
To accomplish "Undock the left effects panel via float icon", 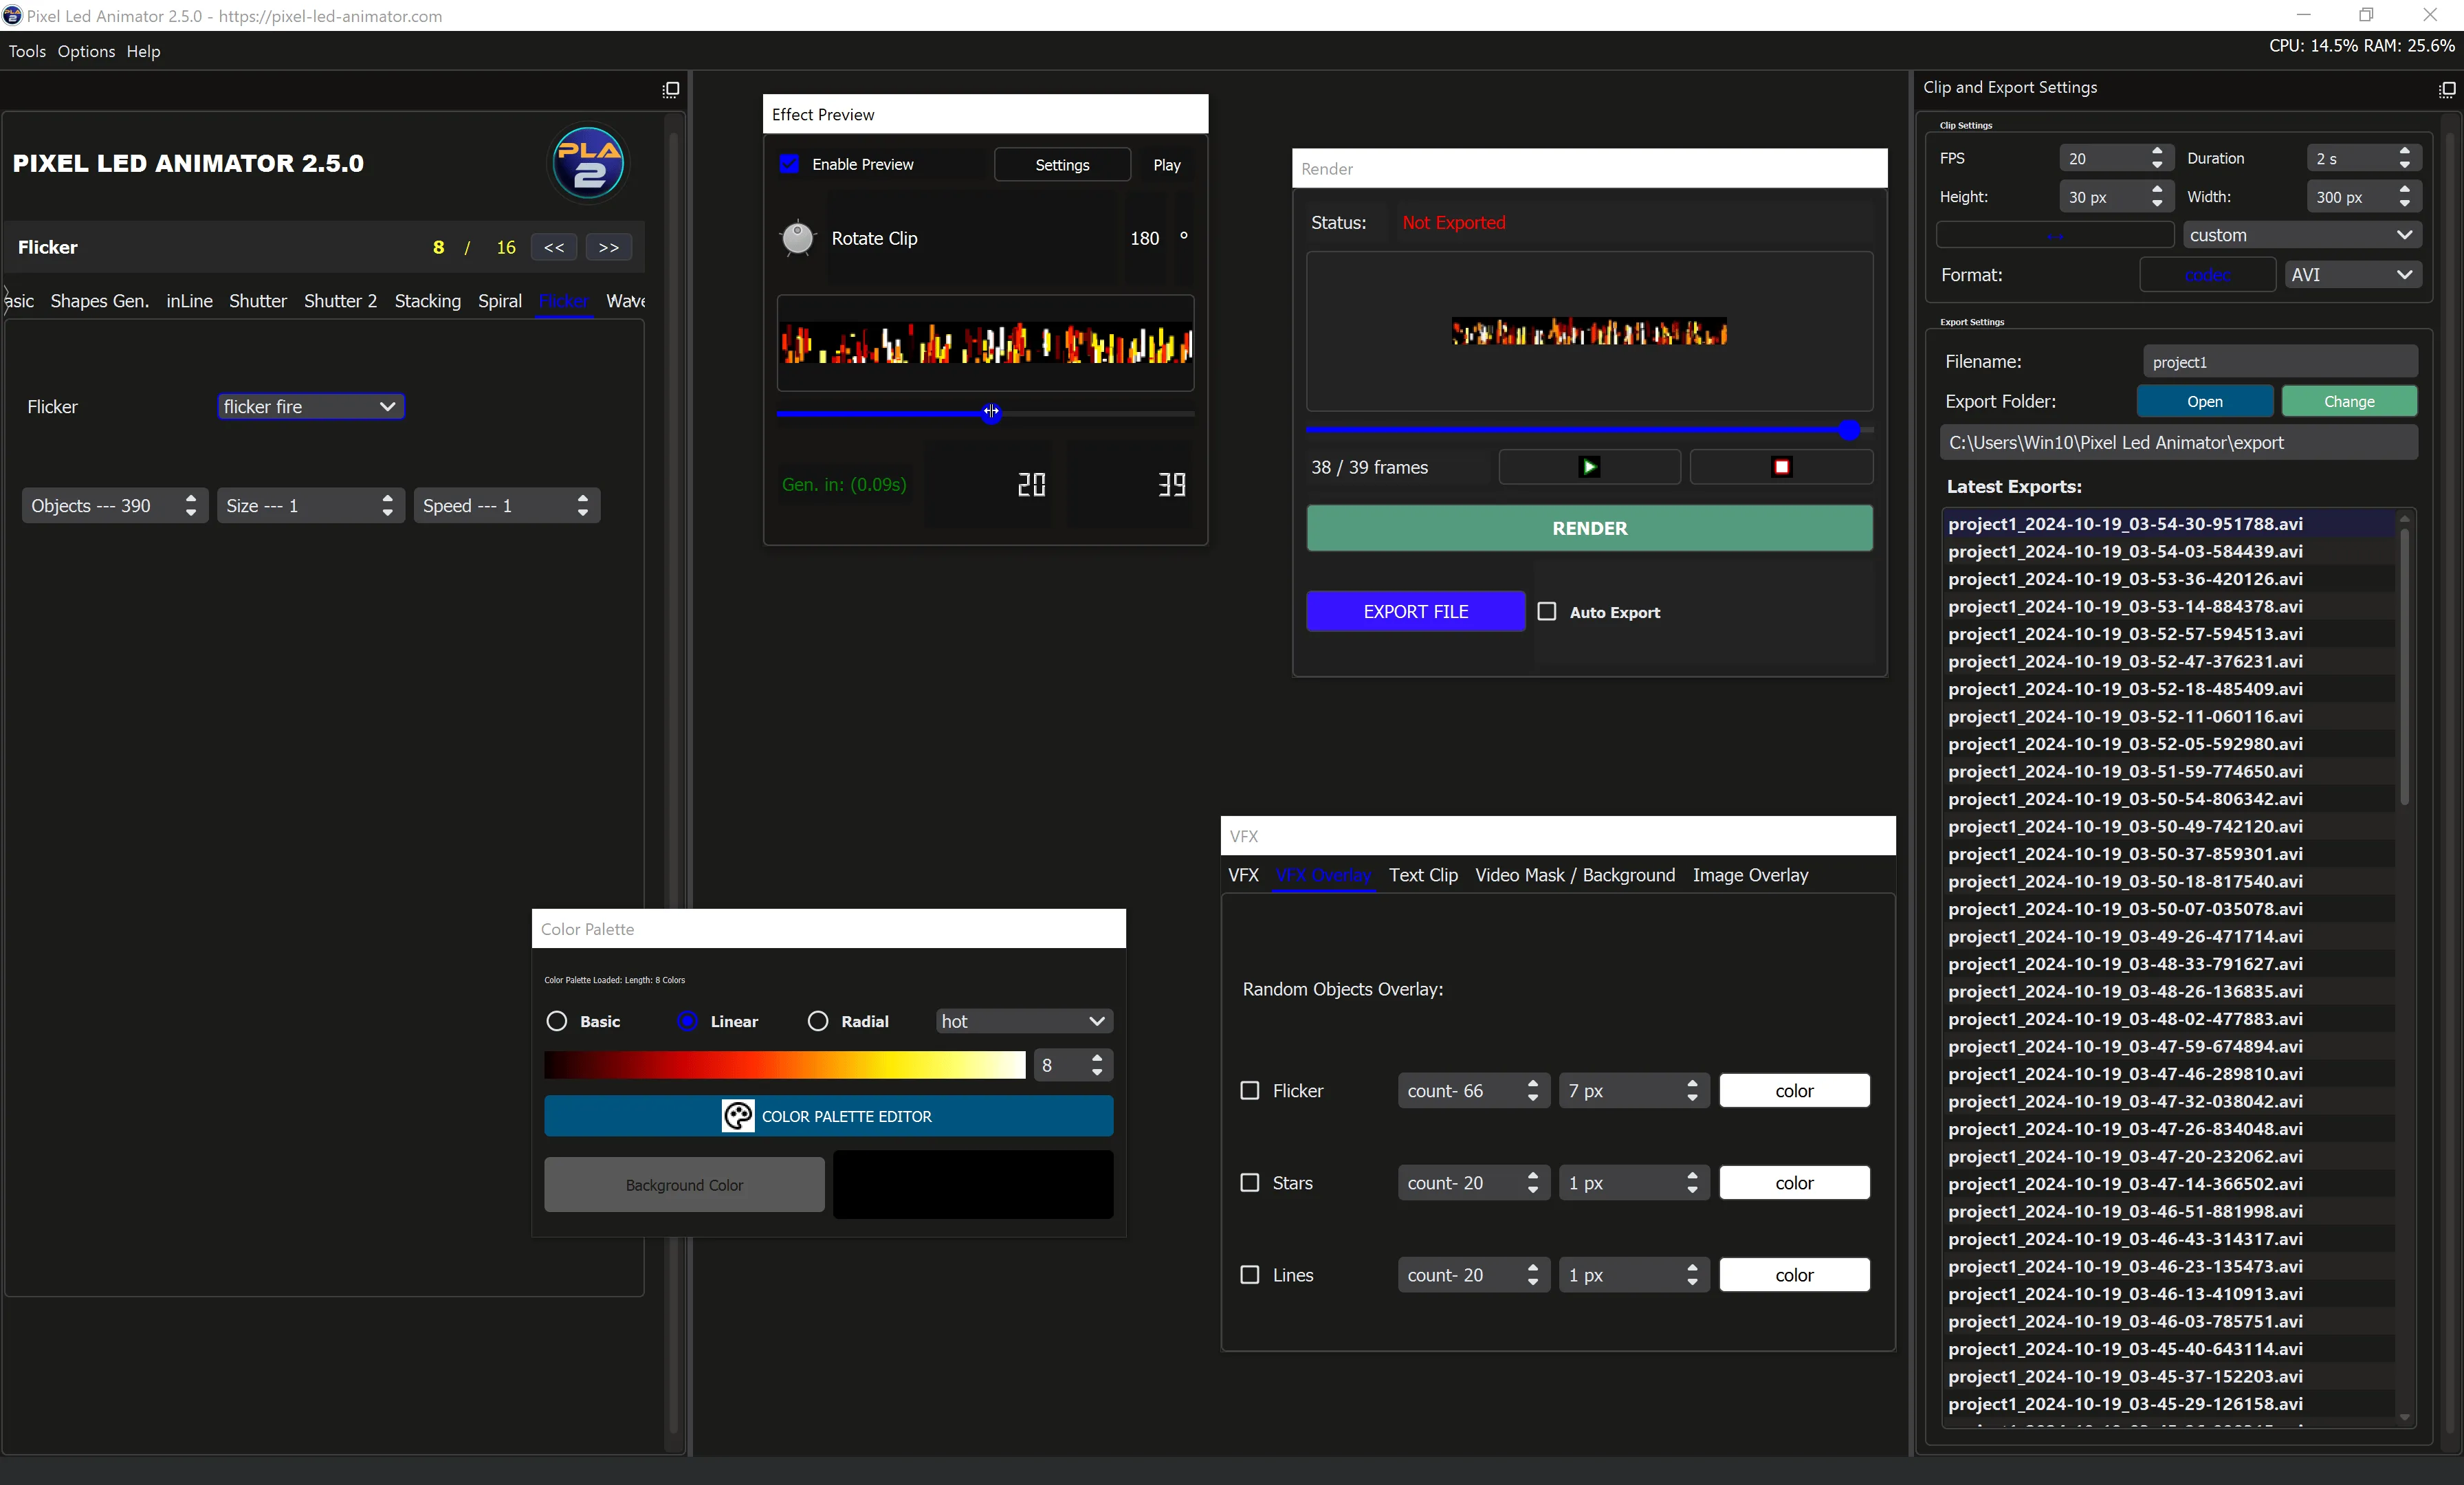I will pos(671,90).
